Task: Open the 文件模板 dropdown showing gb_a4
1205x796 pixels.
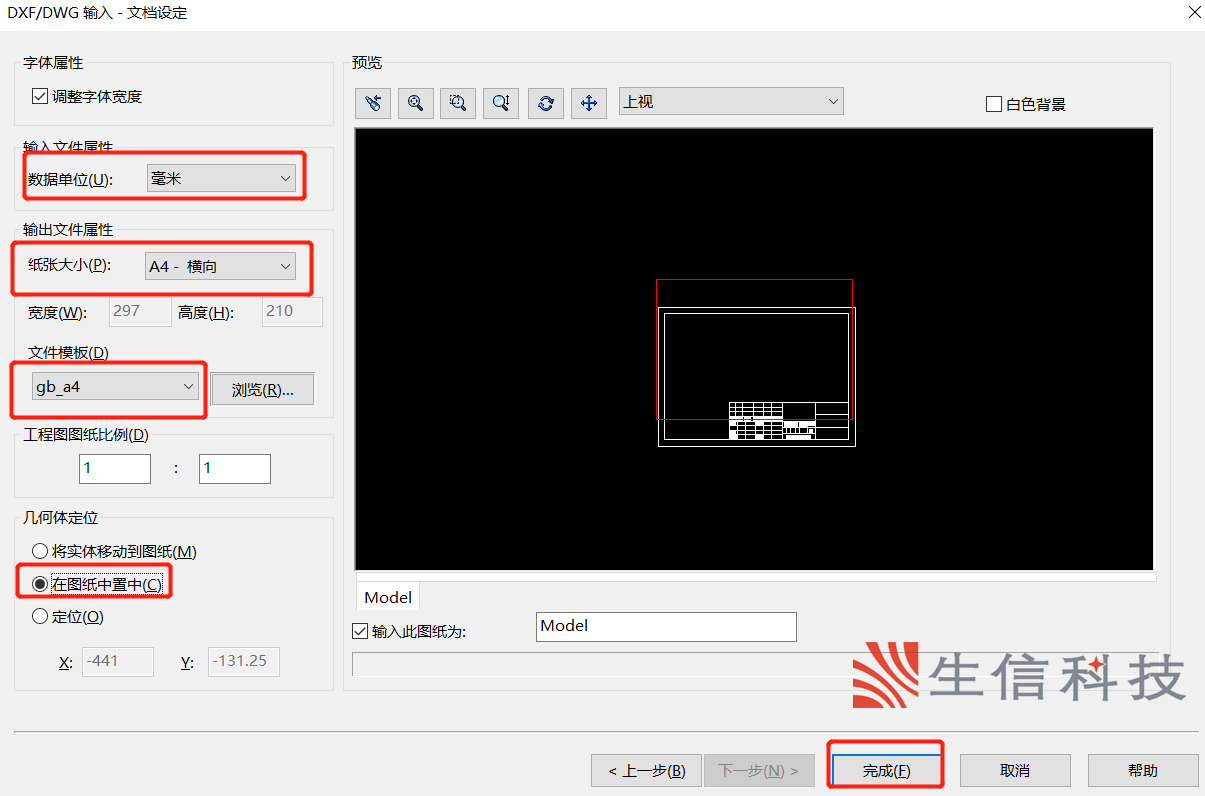Action: 115,386
